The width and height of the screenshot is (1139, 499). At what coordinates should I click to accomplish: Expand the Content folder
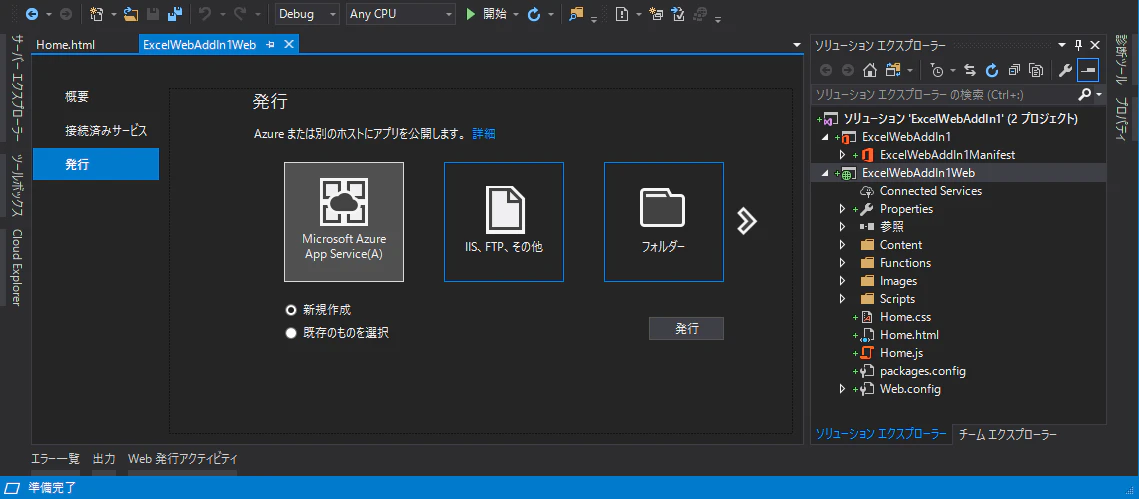point(842,245)
